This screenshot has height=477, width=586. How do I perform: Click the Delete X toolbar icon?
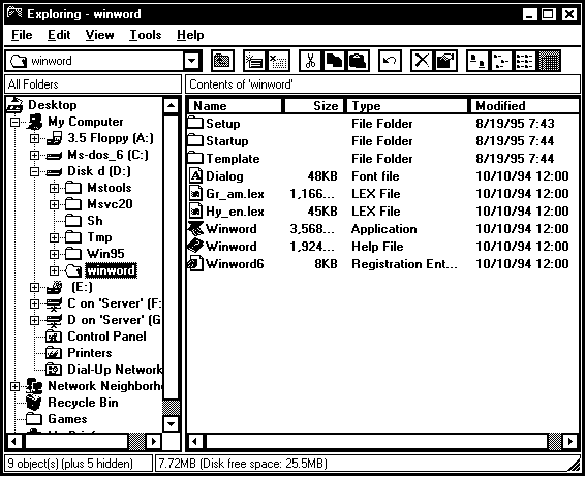point(422,61)
